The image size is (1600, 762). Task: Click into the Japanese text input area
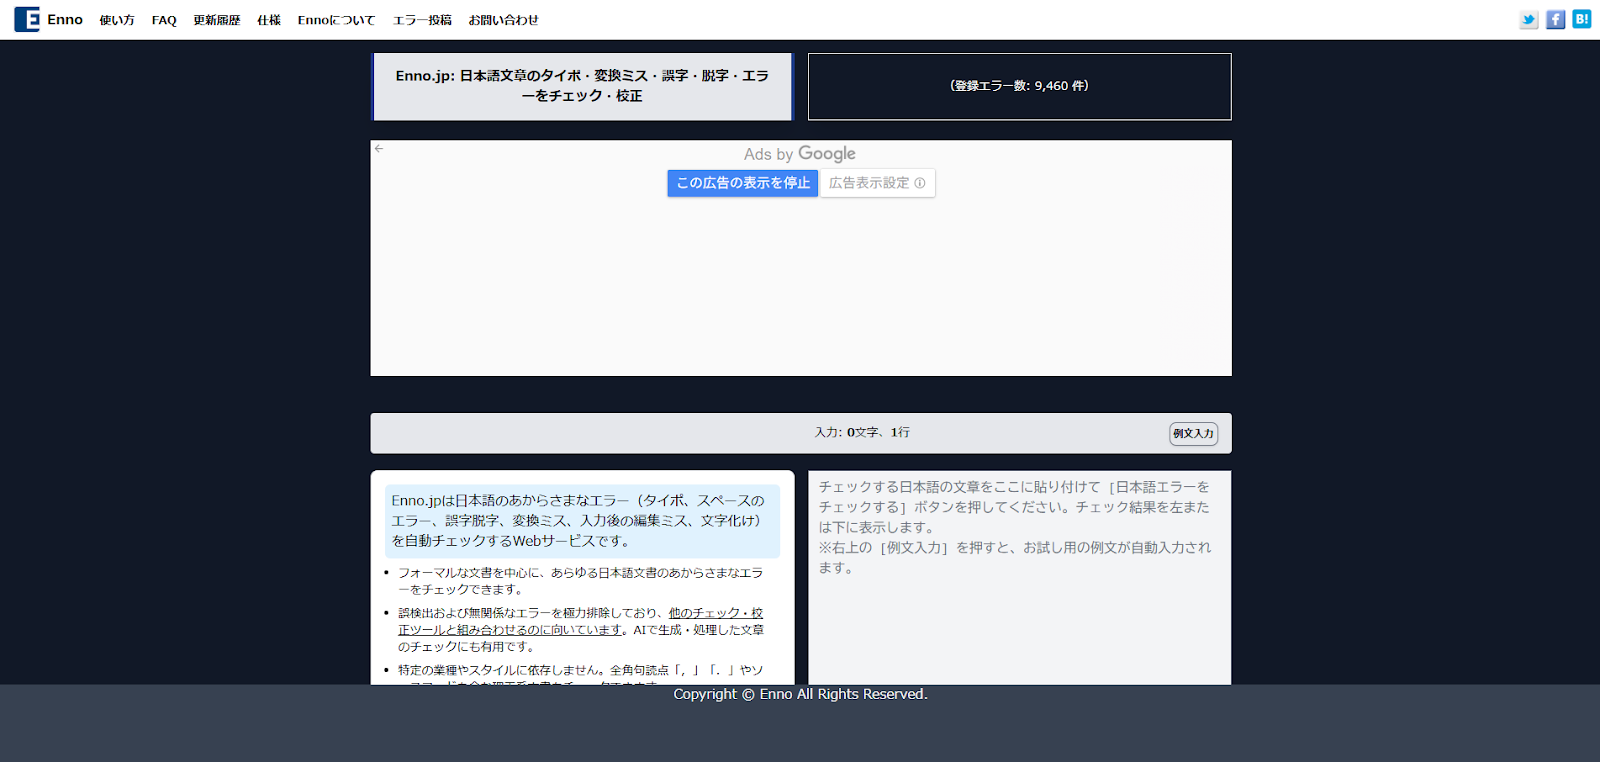(x=1019, y=600)
